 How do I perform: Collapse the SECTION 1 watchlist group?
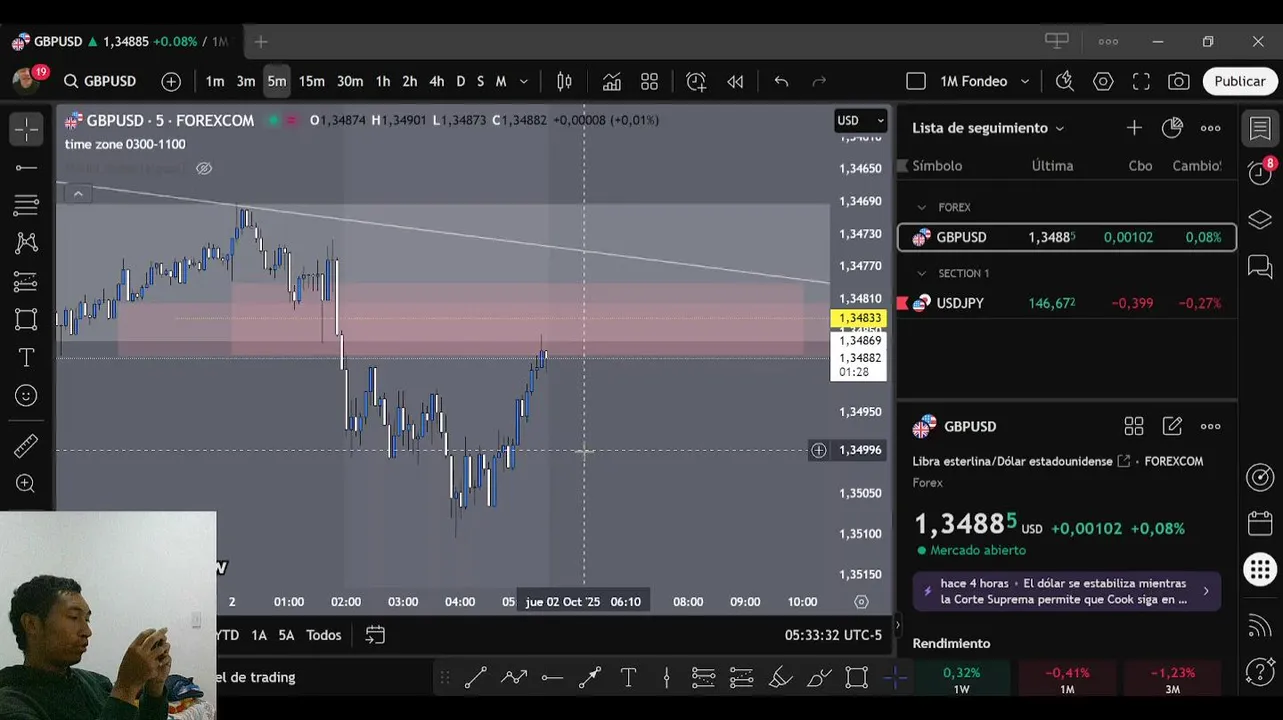(922, 273)
